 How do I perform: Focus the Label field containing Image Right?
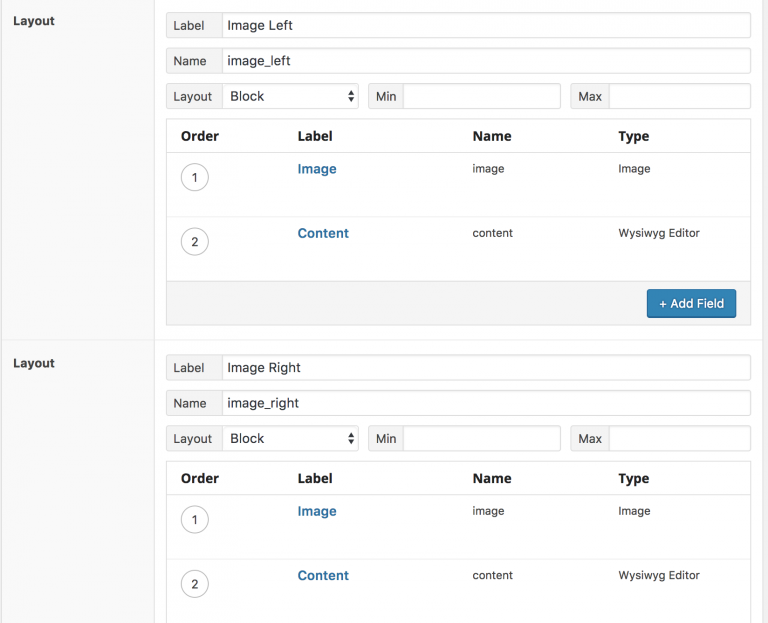485,368
